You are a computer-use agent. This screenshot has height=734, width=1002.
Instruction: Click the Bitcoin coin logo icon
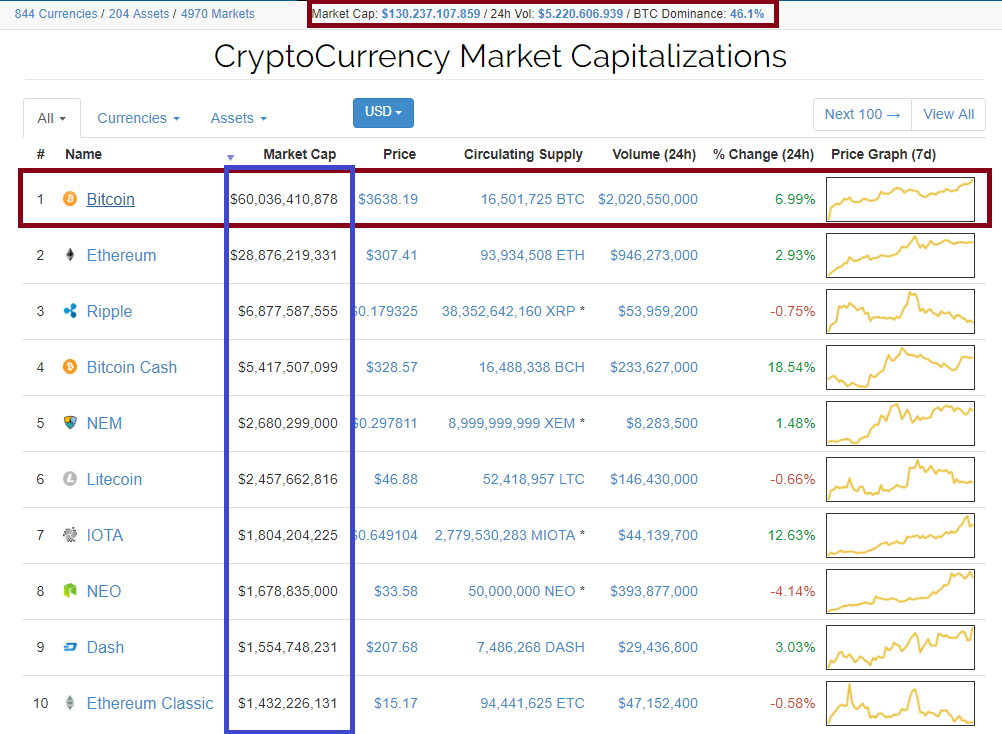point(70,199)
